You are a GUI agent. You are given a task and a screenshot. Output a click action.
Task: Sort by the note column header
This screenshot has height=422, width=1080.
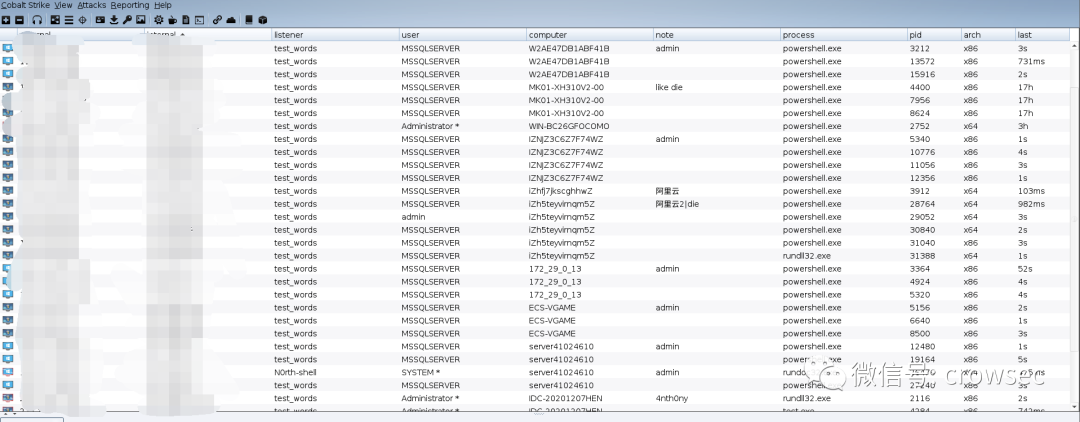tap(717, 34)
